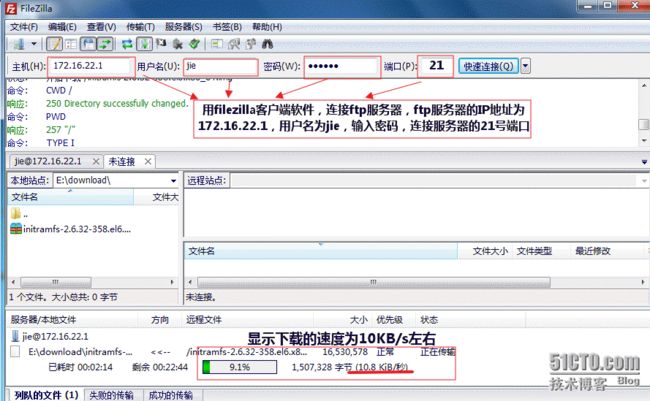Click 远程文件 queue column header
650x401 pixels.
[x=204, y=320]
